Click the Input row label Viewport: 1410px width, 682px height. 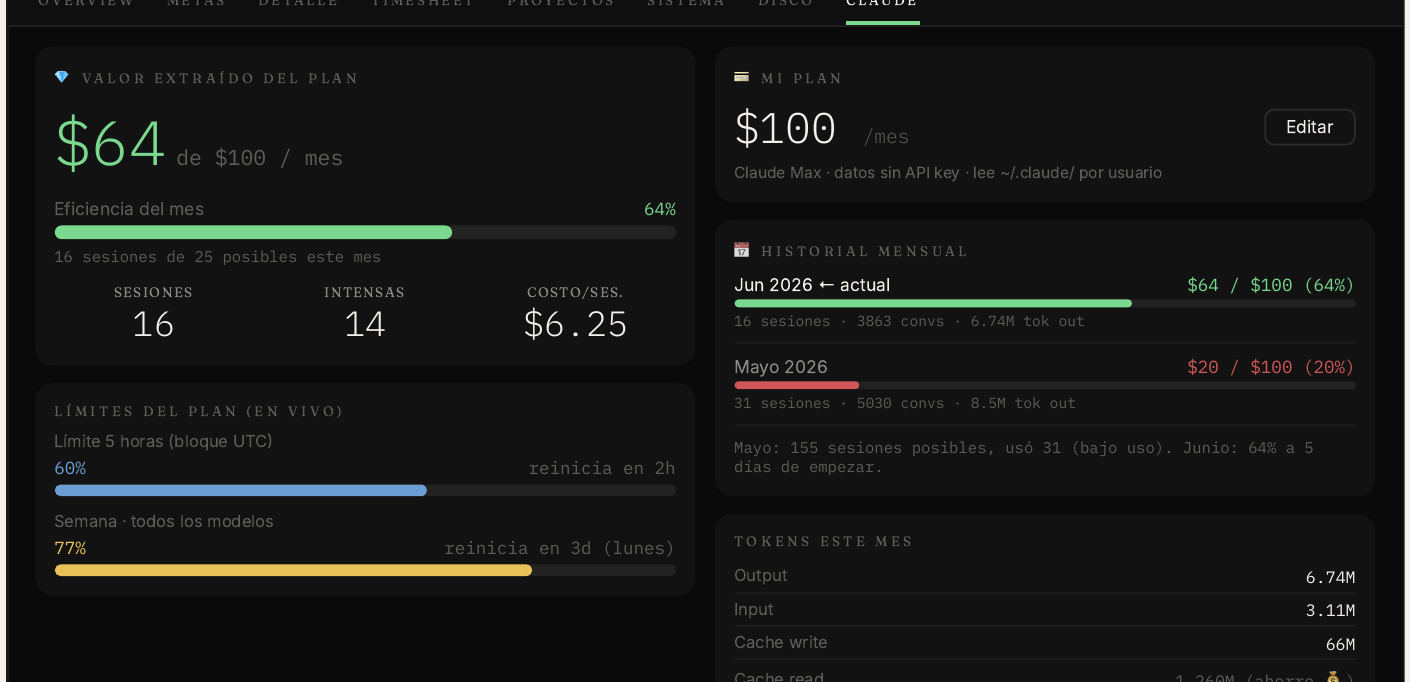[x=754, y=609]
